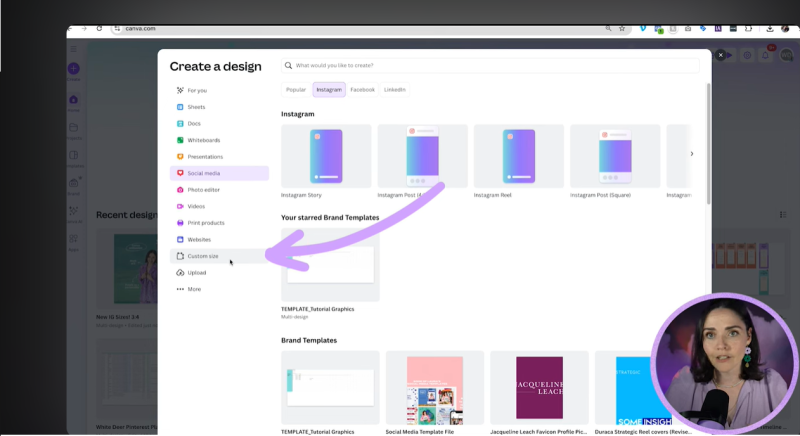This screenshot has height=436, width=800.
Task: Click the More ellipsis icon
Action: point(180,289)
